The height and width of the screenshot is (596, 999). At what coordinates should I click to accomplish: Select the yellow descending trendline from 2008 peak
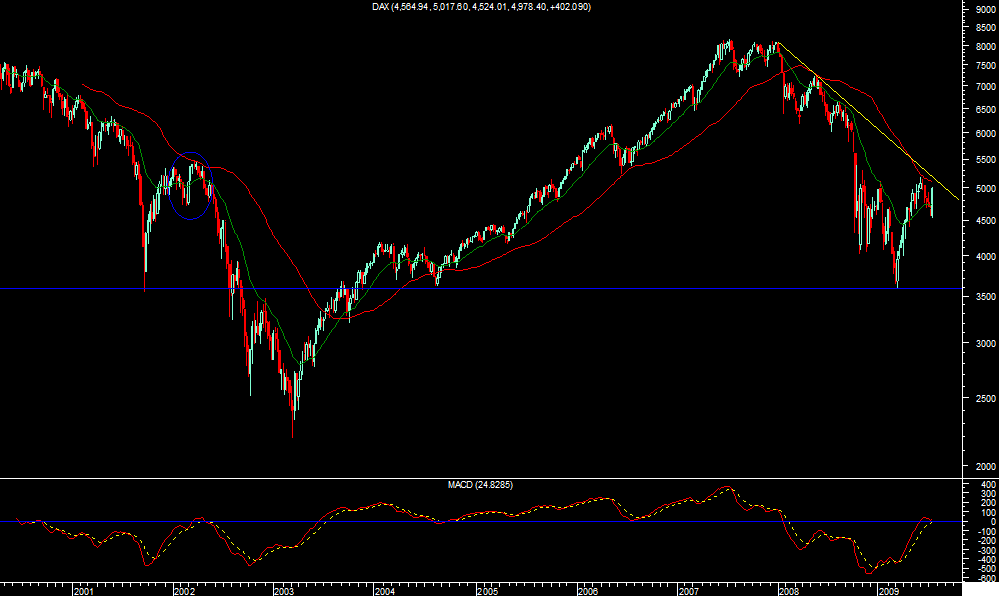[868, 121]
